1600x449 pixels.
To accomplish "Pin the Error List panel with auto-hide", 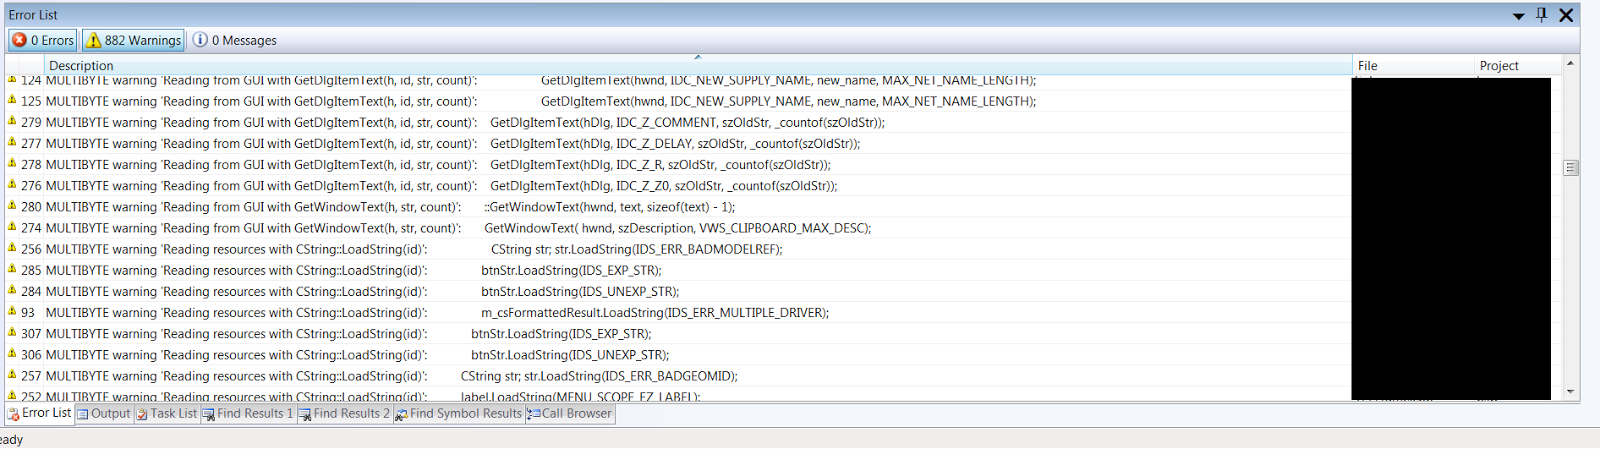I will click(x=1541, y=15).
